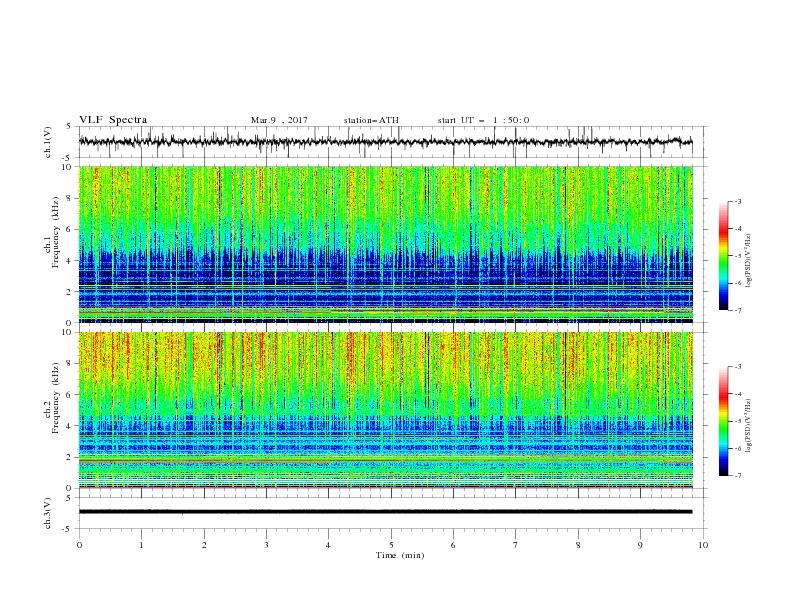Click the "-5" tick on lower colorbar

pos(738,421)
